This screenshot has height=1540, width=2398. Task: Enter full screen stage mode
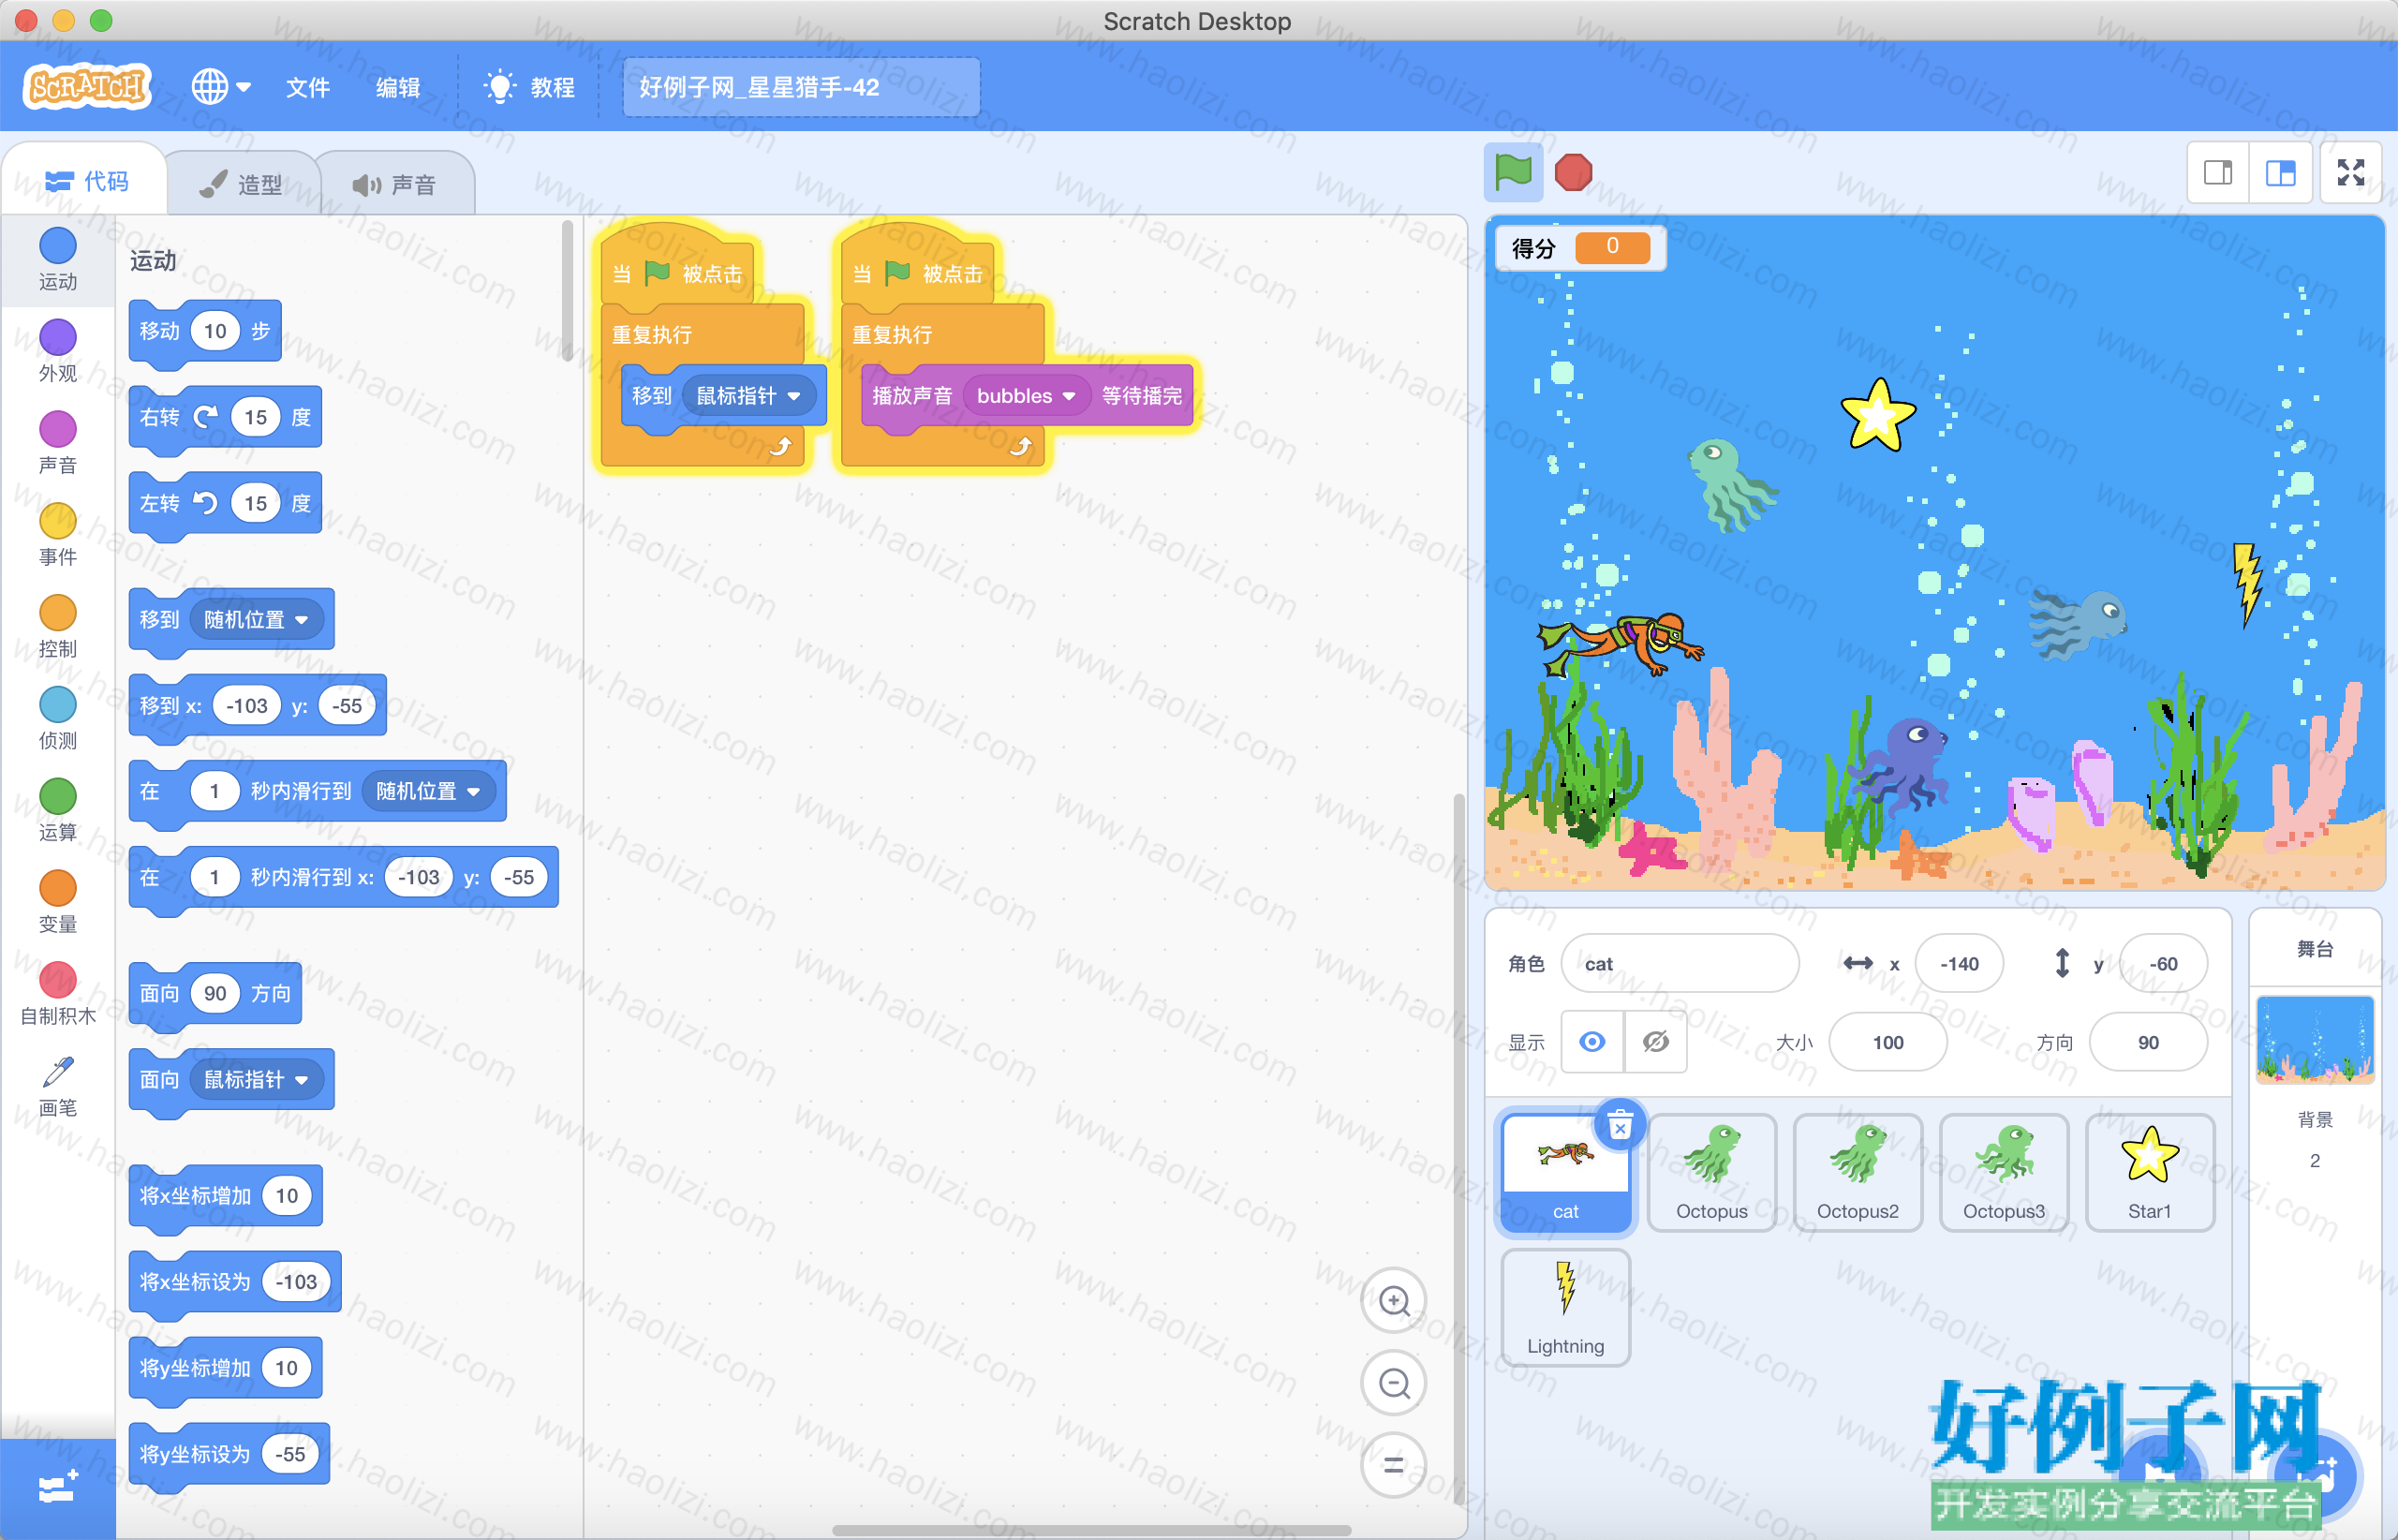[2351, 173]
